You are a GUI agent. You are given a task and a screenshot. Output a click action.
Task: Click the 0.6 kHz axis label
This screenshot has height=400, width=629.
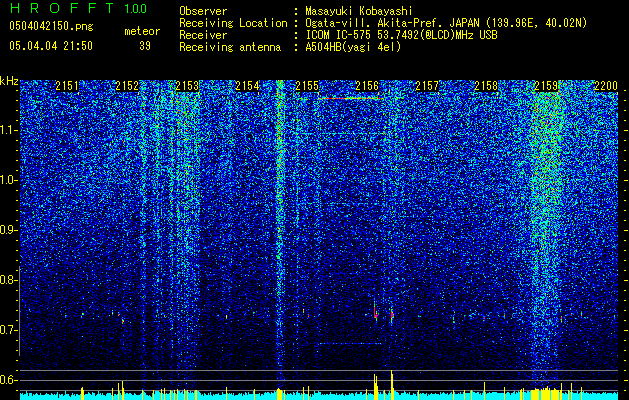[x=9, y=380]
